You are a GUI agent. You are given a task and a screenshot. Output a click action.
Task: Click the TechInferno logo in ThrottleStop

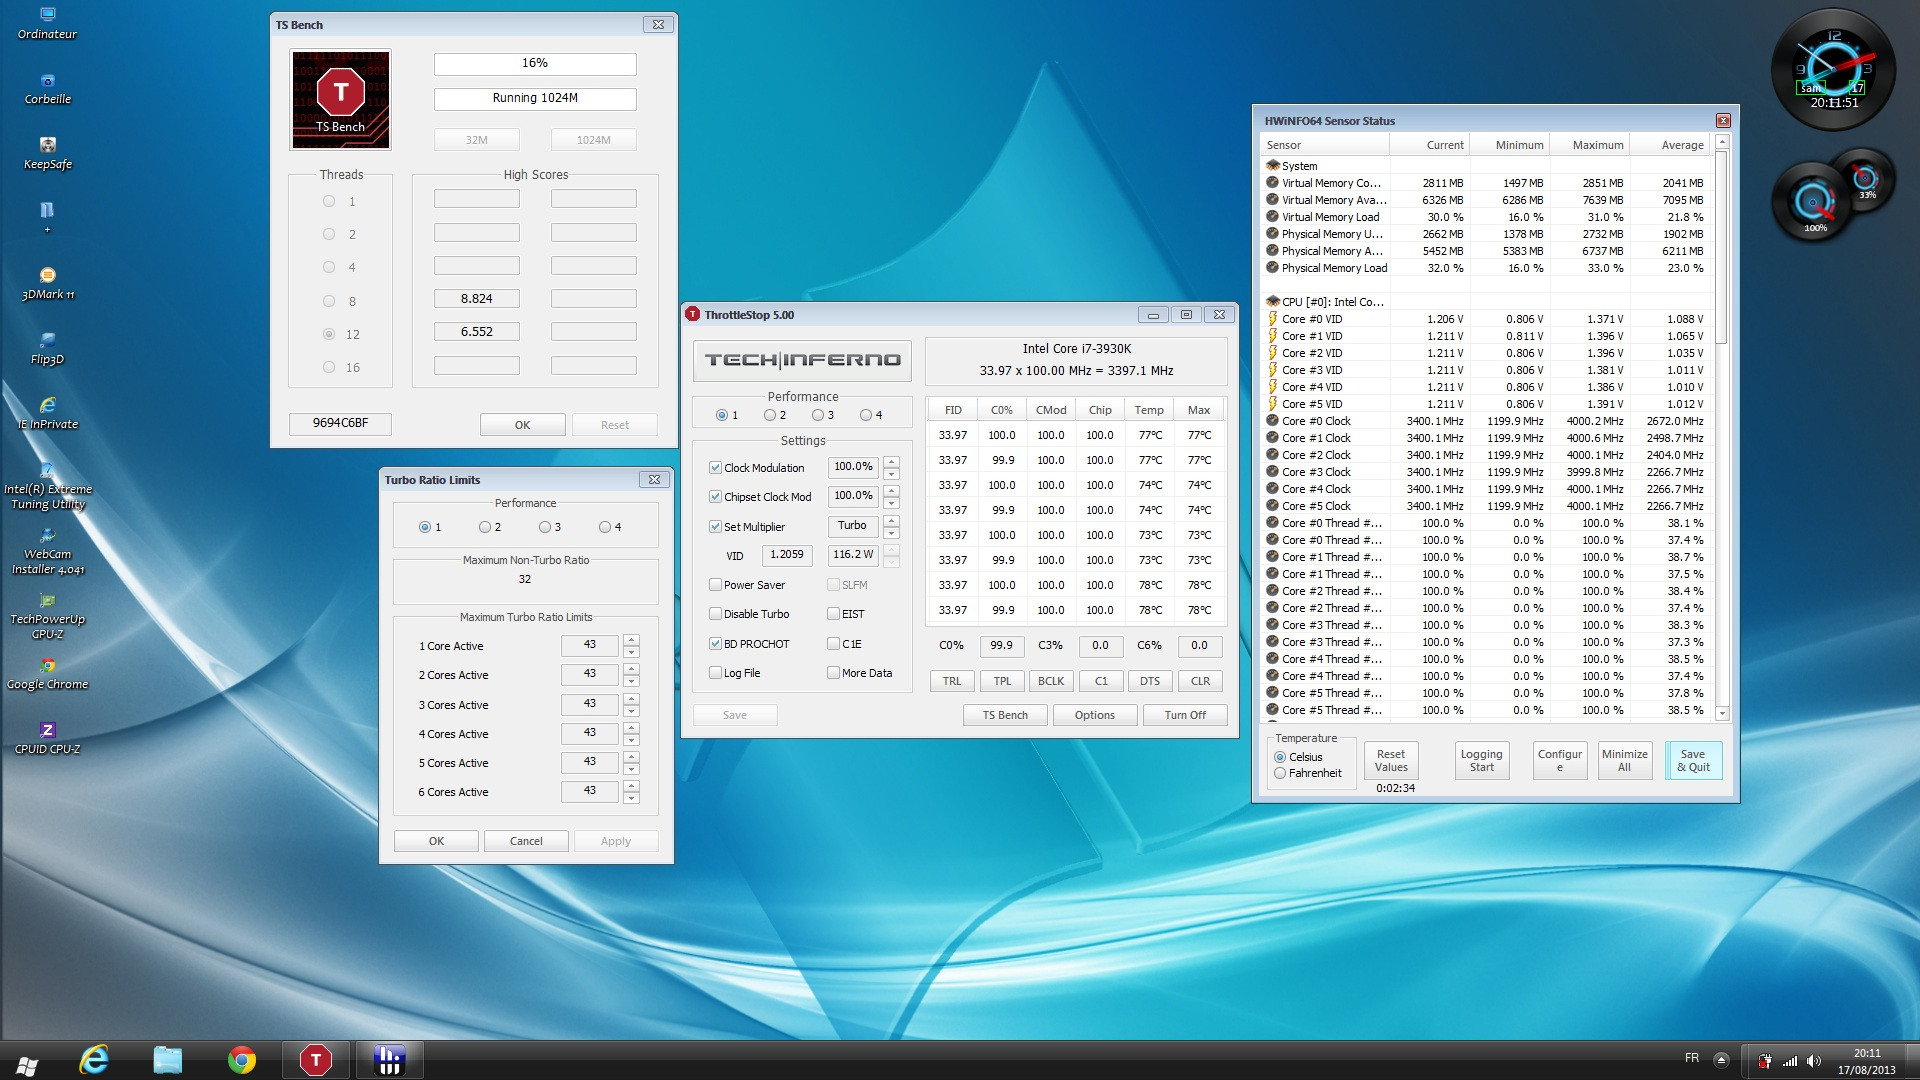[x=802, y=360]
